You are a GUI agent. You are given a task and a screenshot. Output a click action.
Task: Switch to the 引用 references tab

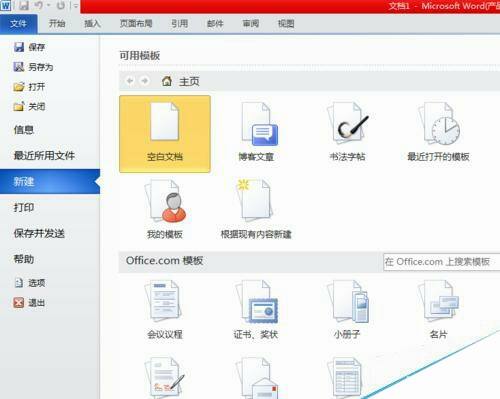[x=180, y=24]
